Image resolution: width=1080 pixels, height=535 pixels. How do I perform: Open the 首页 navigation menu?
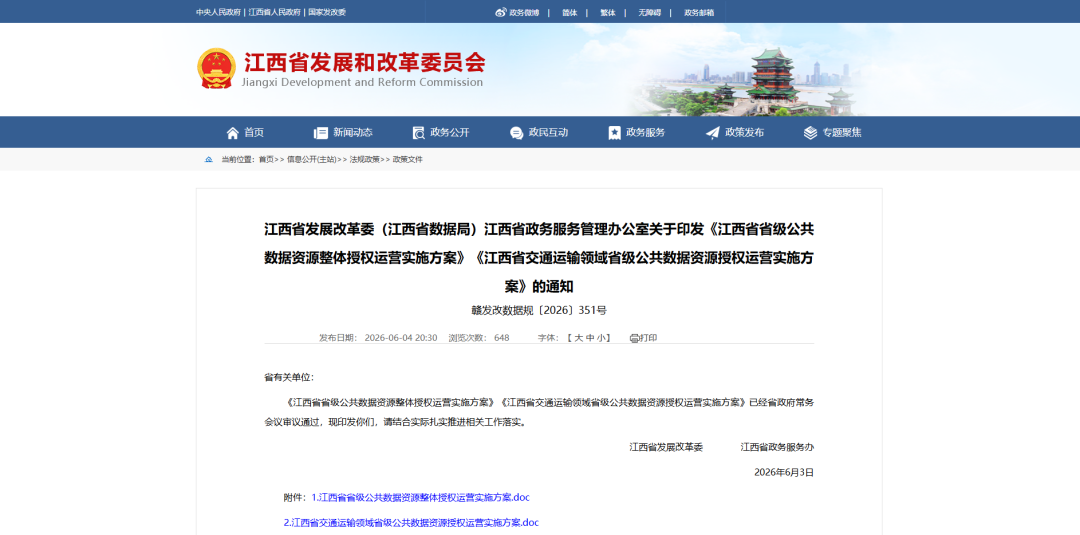(245, 133)
